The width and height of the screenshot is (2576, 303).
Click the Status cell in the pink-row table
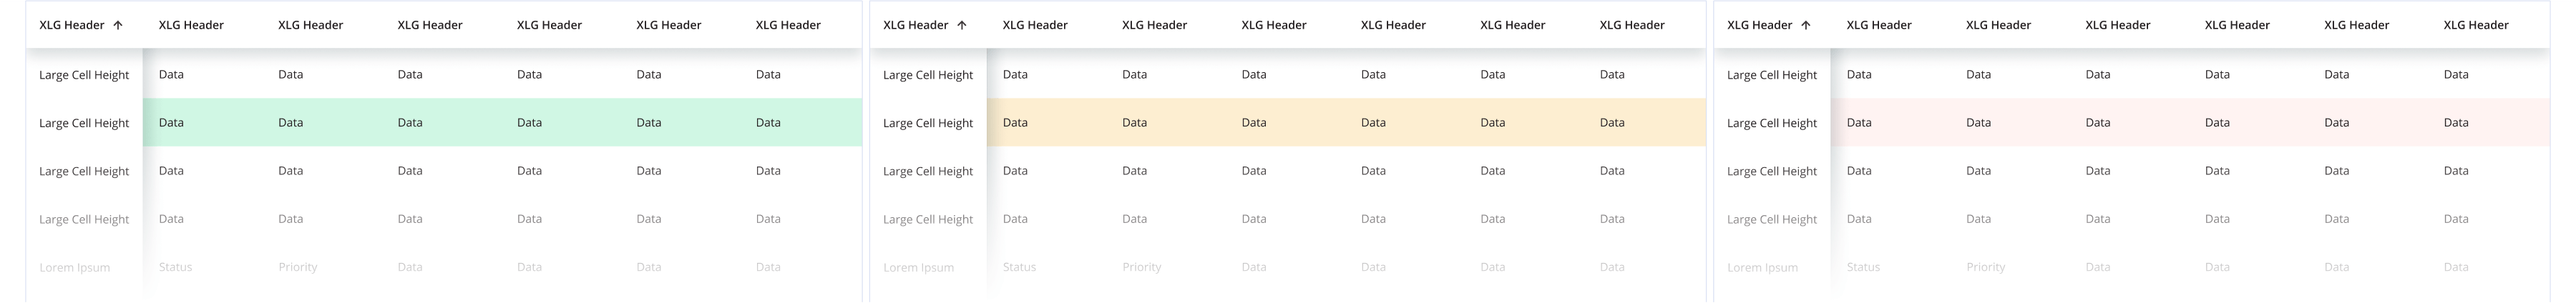(x=1863, y=267)
